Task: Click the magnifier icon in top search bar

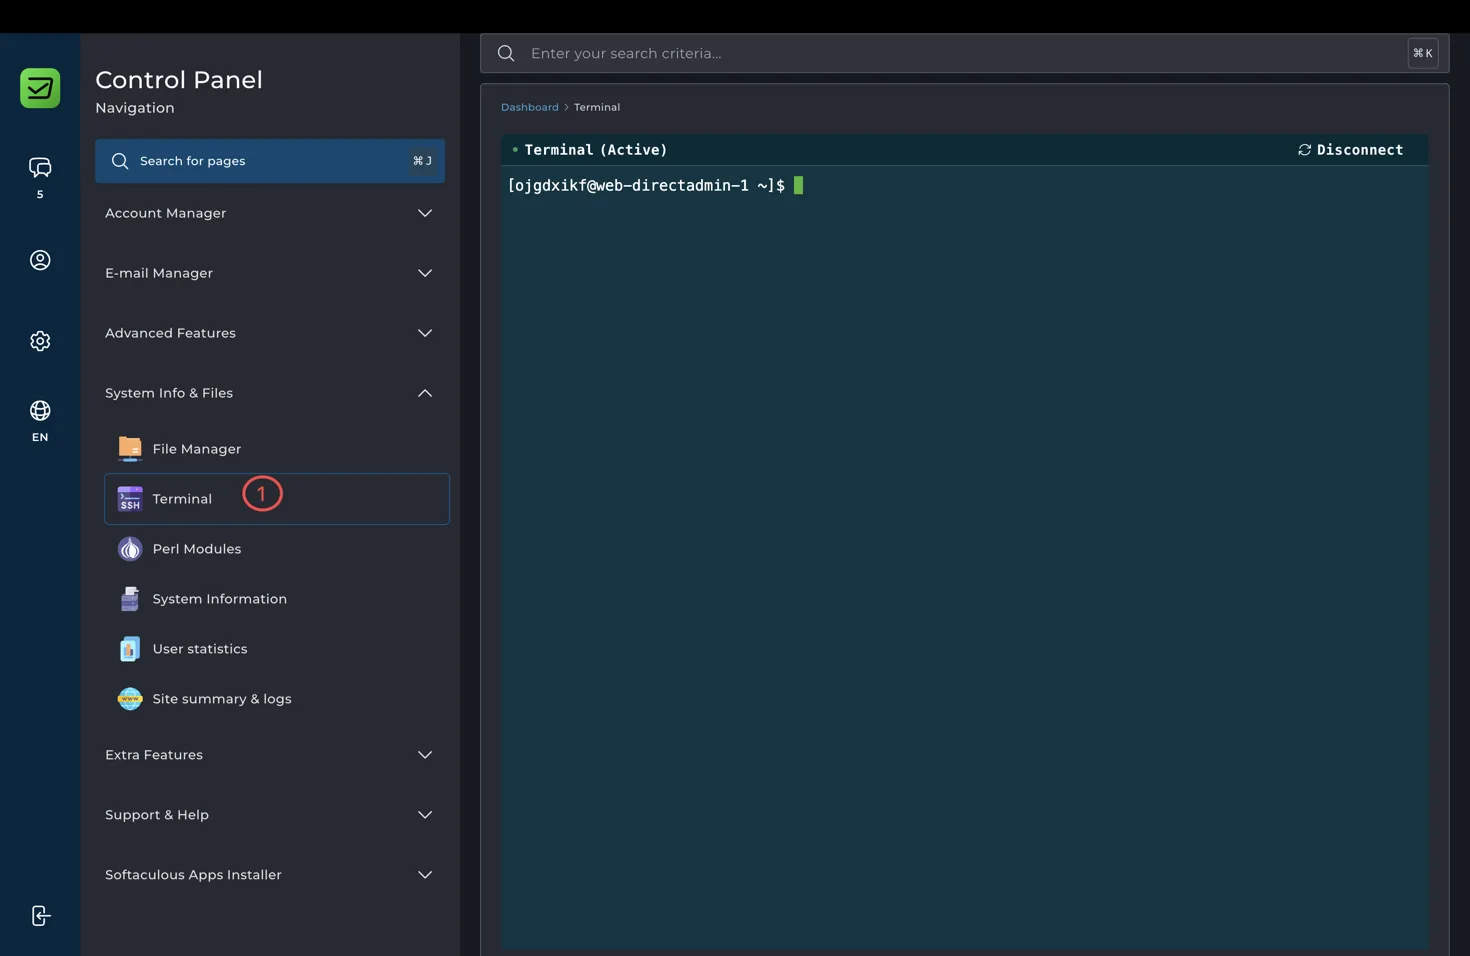Action: [506, 53]
